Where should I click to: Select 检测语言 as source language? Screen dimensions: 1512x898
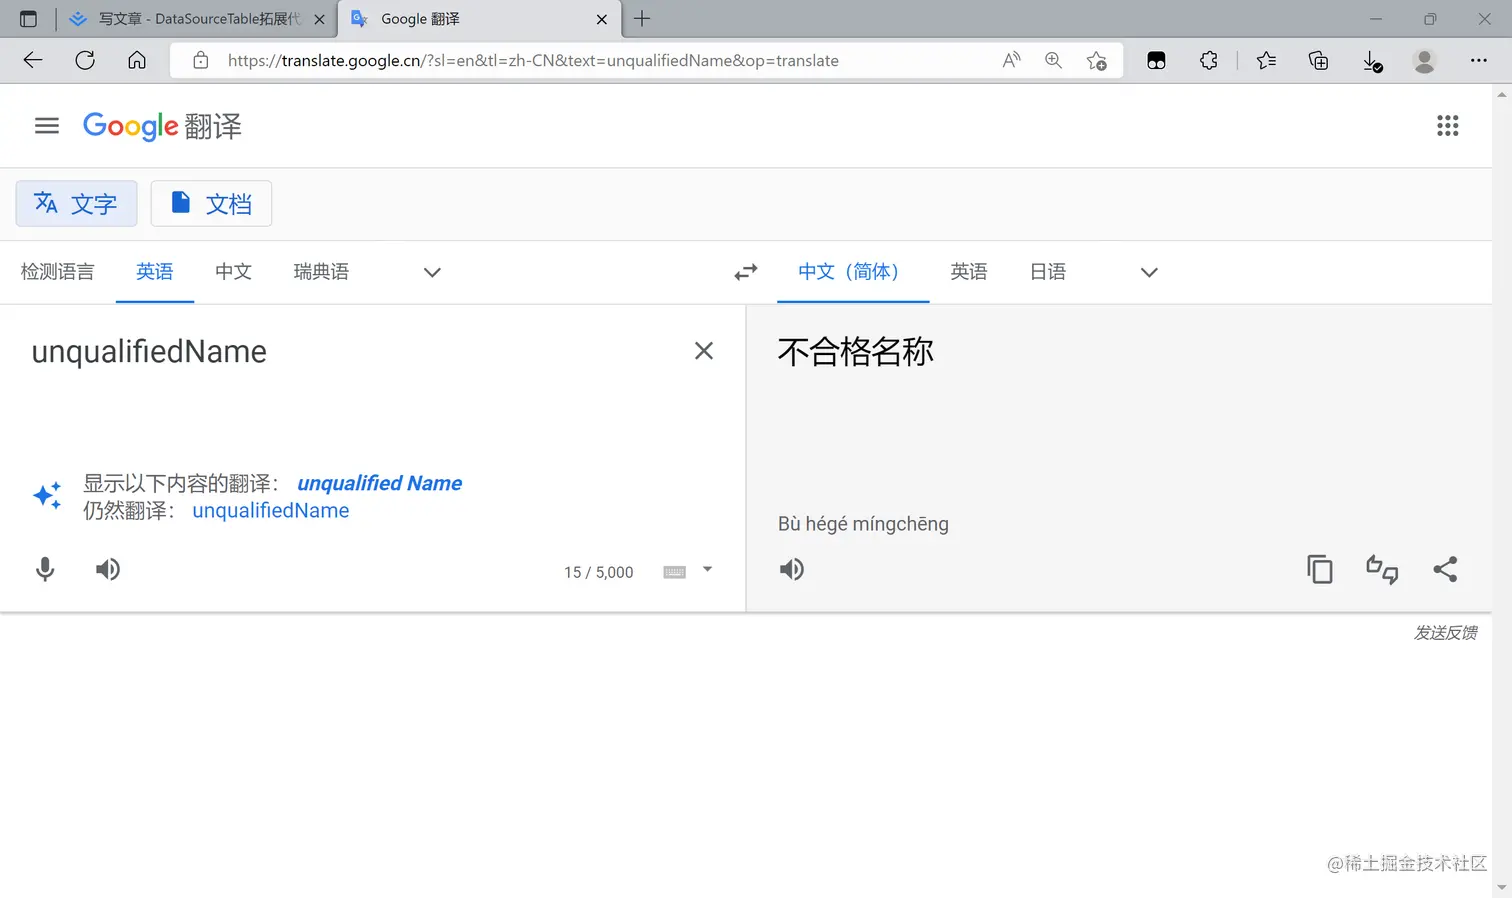(57, 272)
